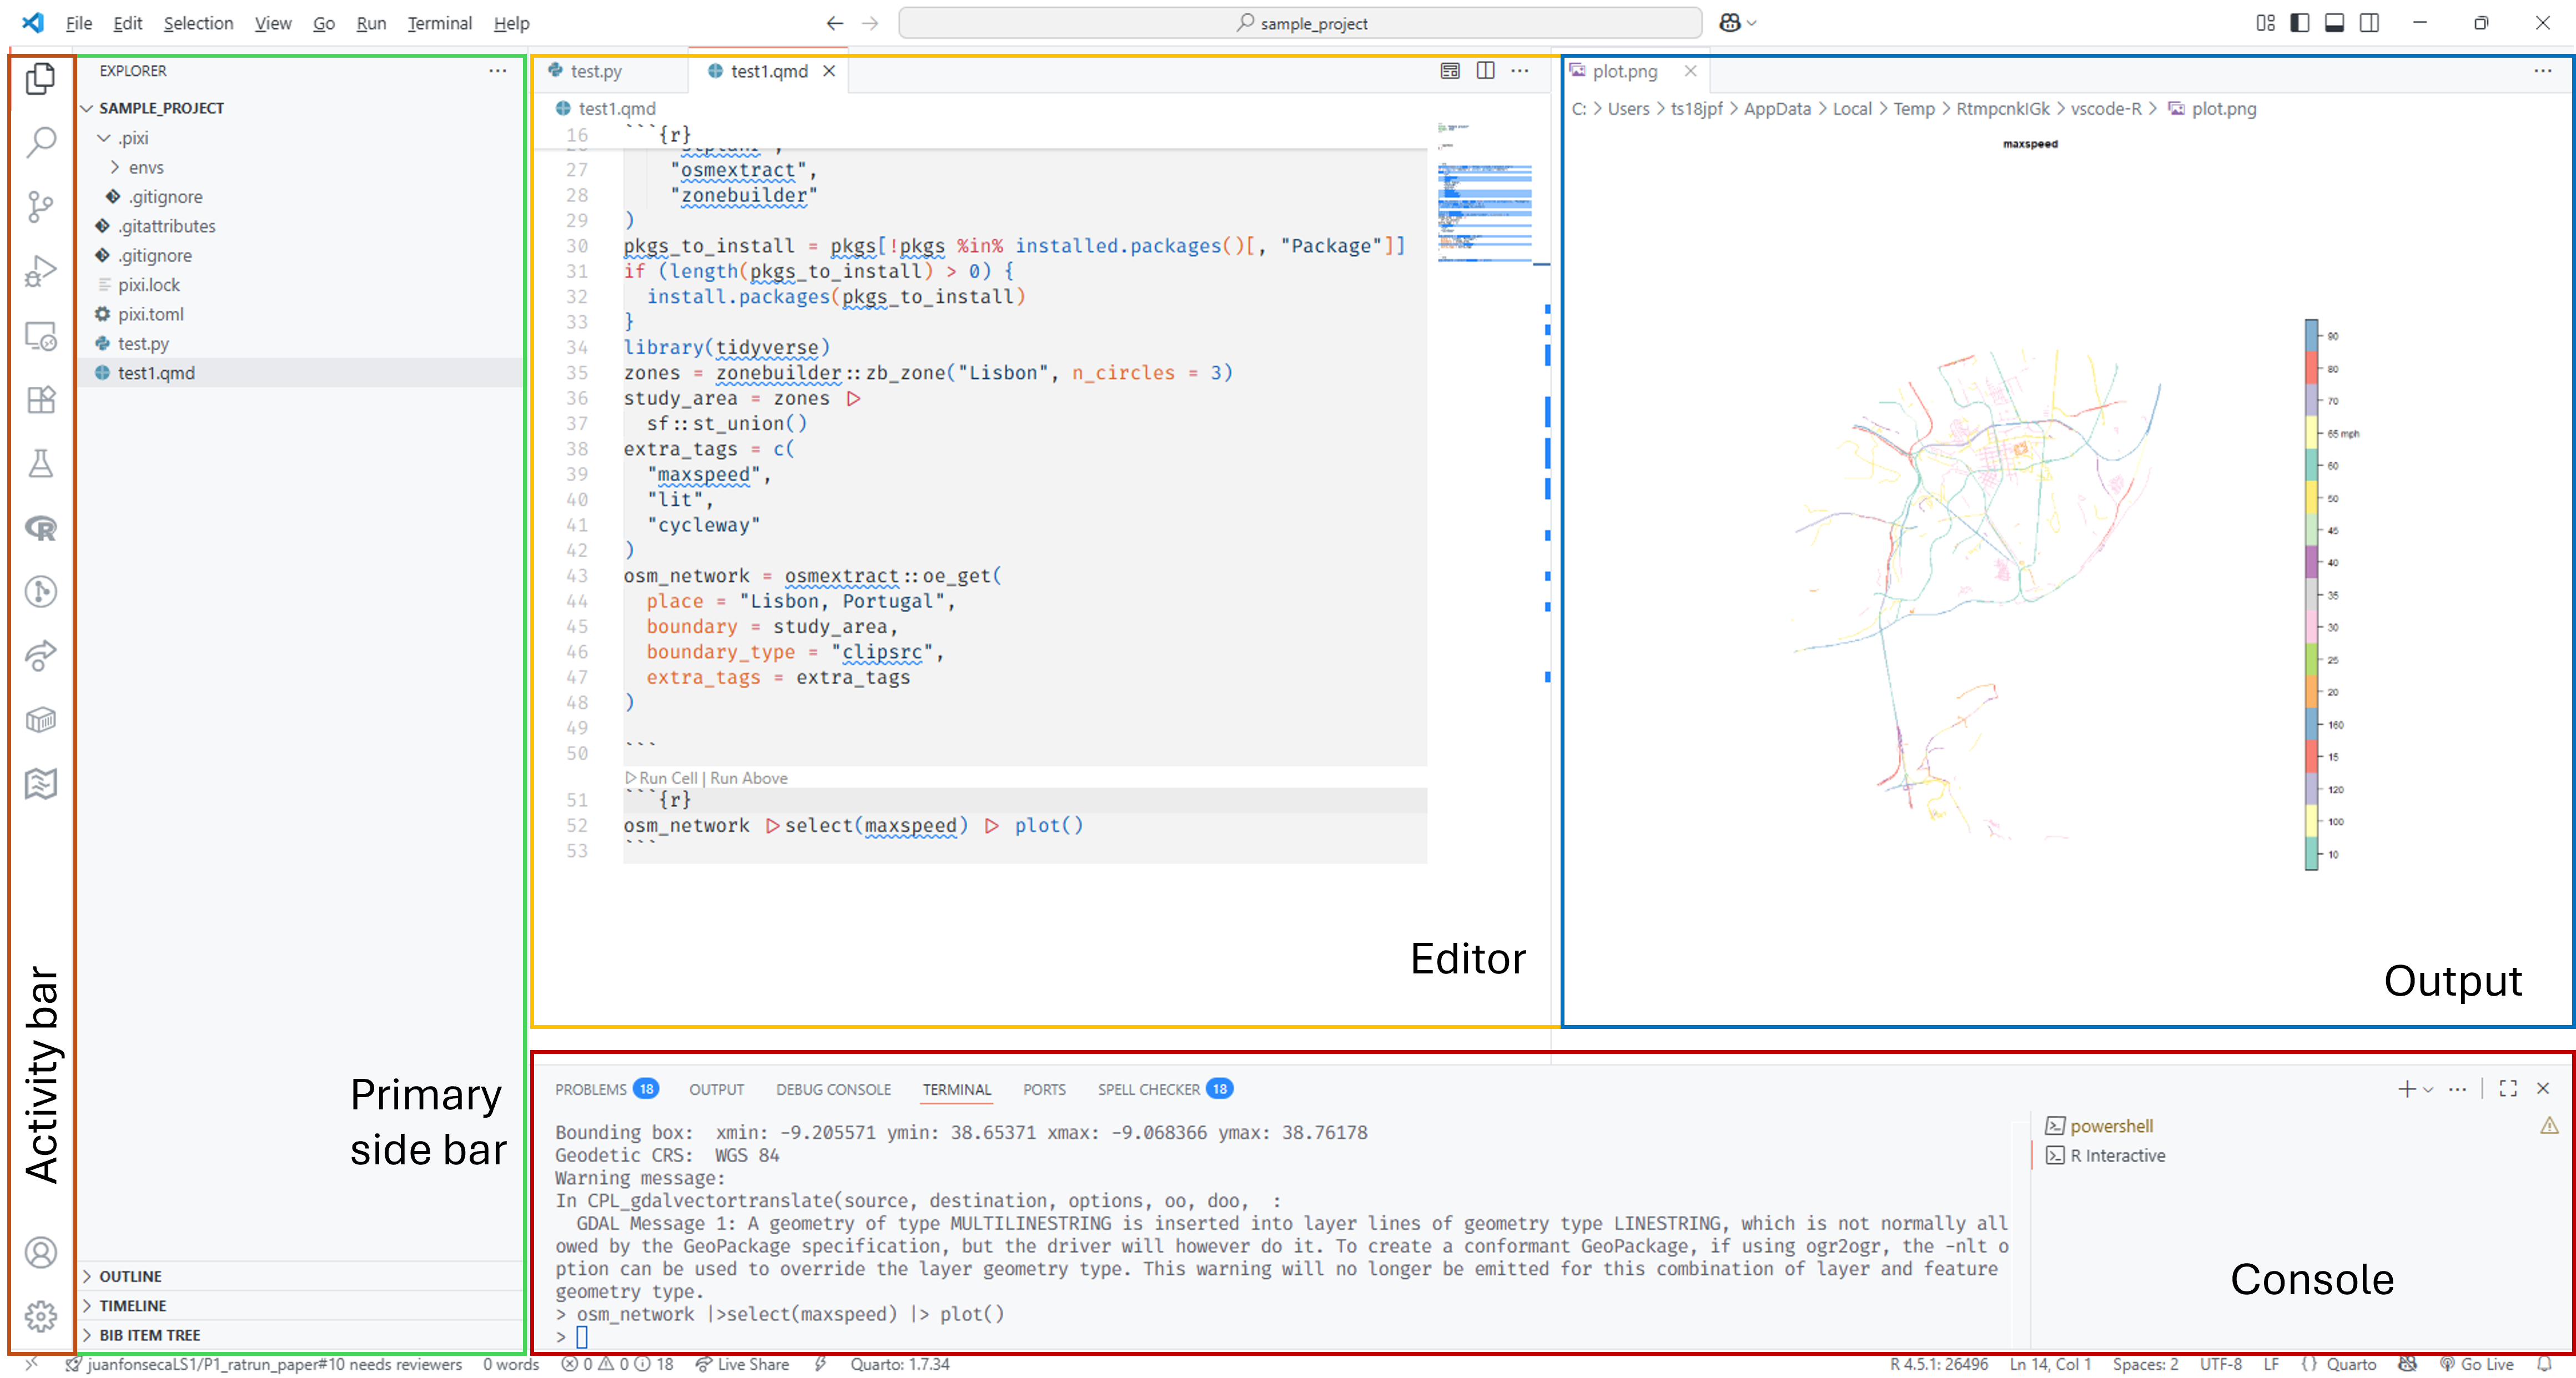
Task: Open the Accounts icon in activity bar
Action: (40, 1252)
